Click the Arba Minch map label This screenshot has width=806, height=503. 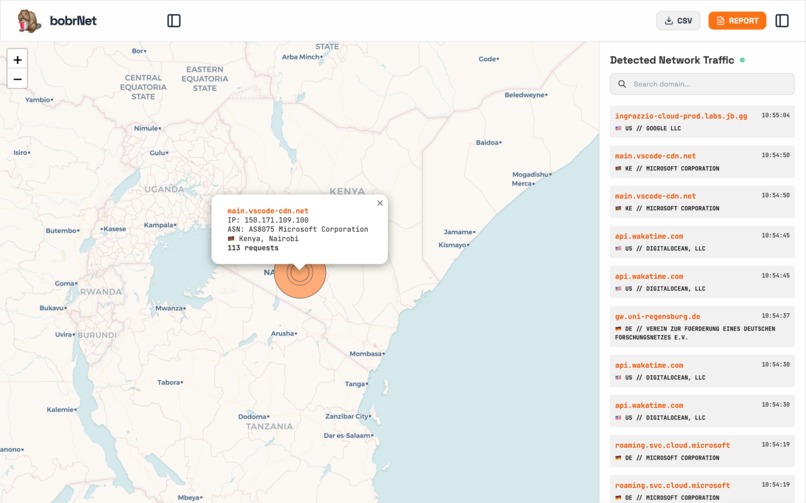[301, 57]
